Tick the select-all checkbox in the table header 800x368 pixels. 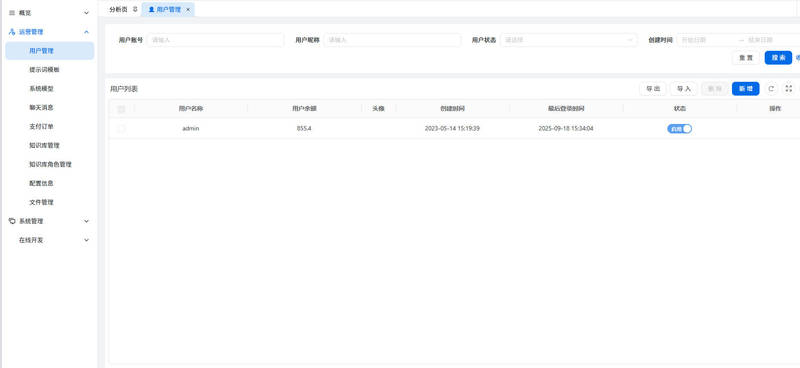pyautogui.click(x=121, y=109)
